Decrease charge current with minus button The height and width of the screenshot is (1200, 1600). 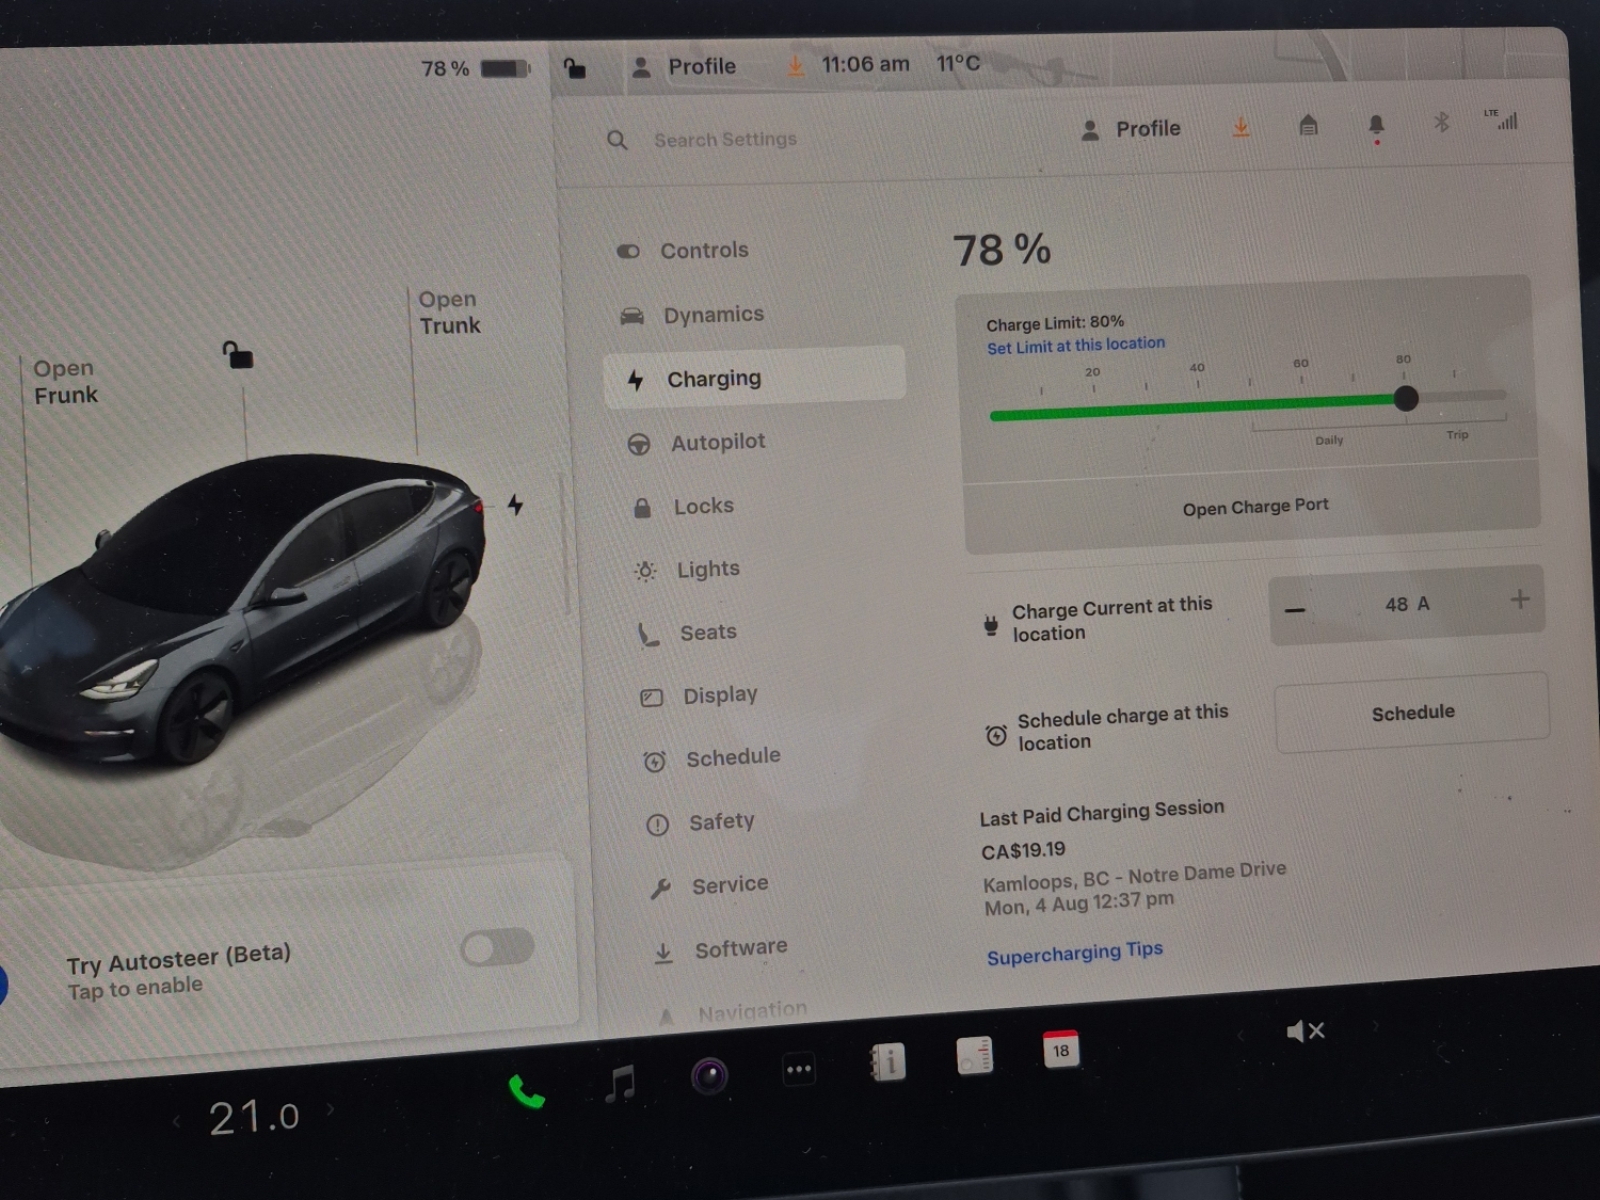coord(1295,610)
